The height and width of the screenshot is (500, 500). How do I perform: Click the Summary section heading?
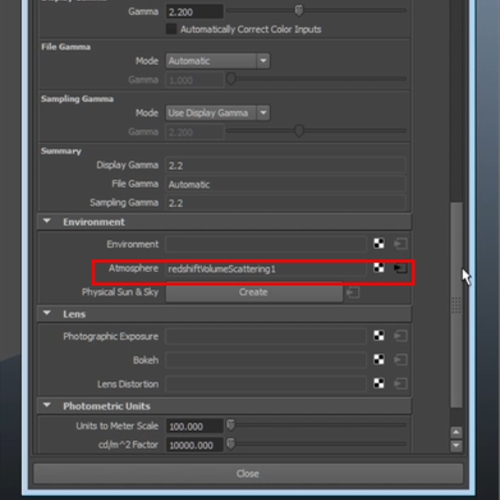pos(61,151)
